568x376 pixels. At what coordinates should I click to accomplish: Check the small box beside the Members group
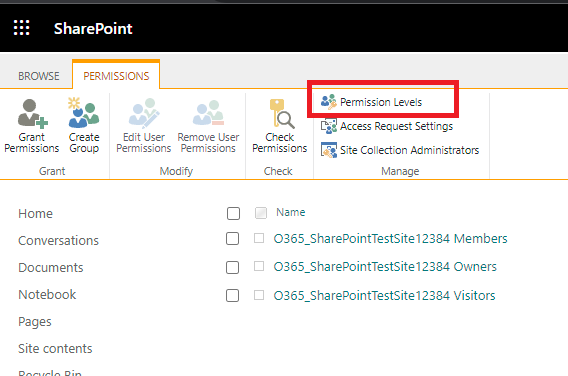[x=259, y=238]
